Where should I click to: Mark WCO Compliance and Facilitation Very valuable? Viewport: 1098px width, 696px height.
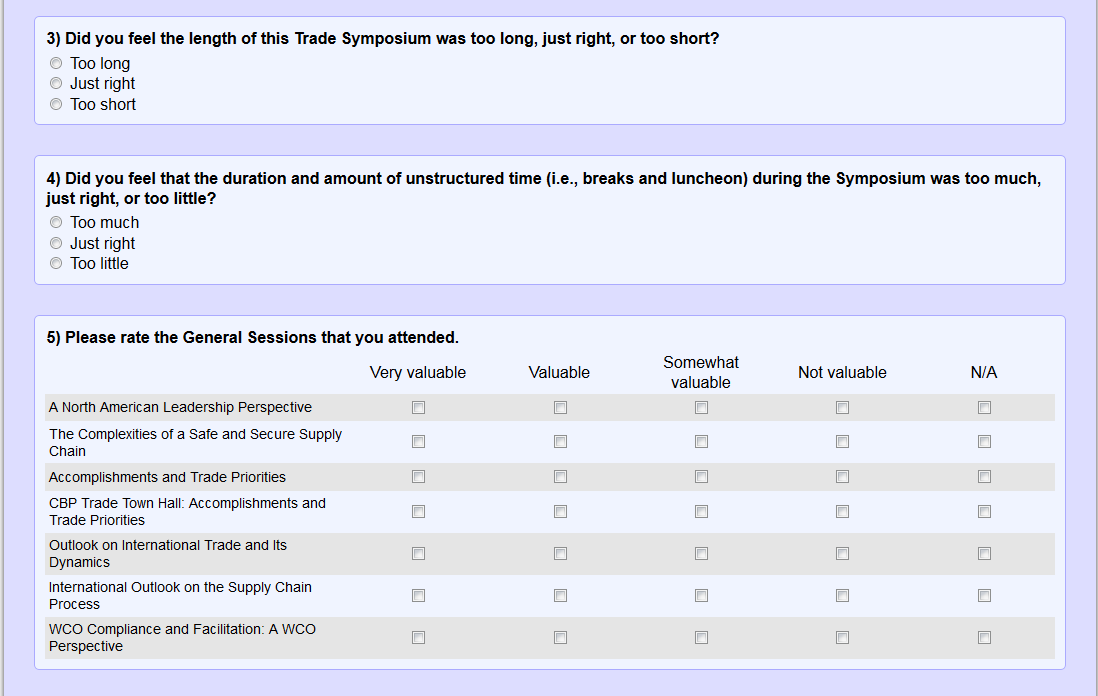(418, 638)
